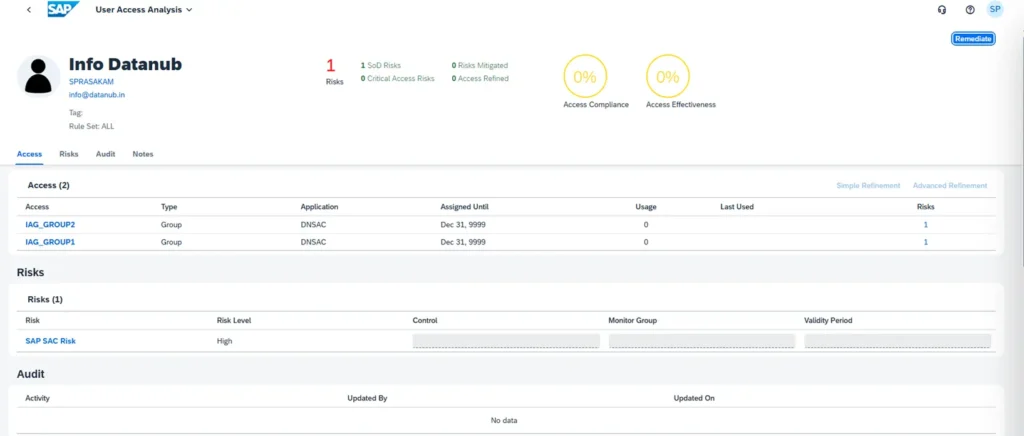The height and width of the screenshot is (436, 1024).
Task: Open the Notes tab
Action: [143, 154]
